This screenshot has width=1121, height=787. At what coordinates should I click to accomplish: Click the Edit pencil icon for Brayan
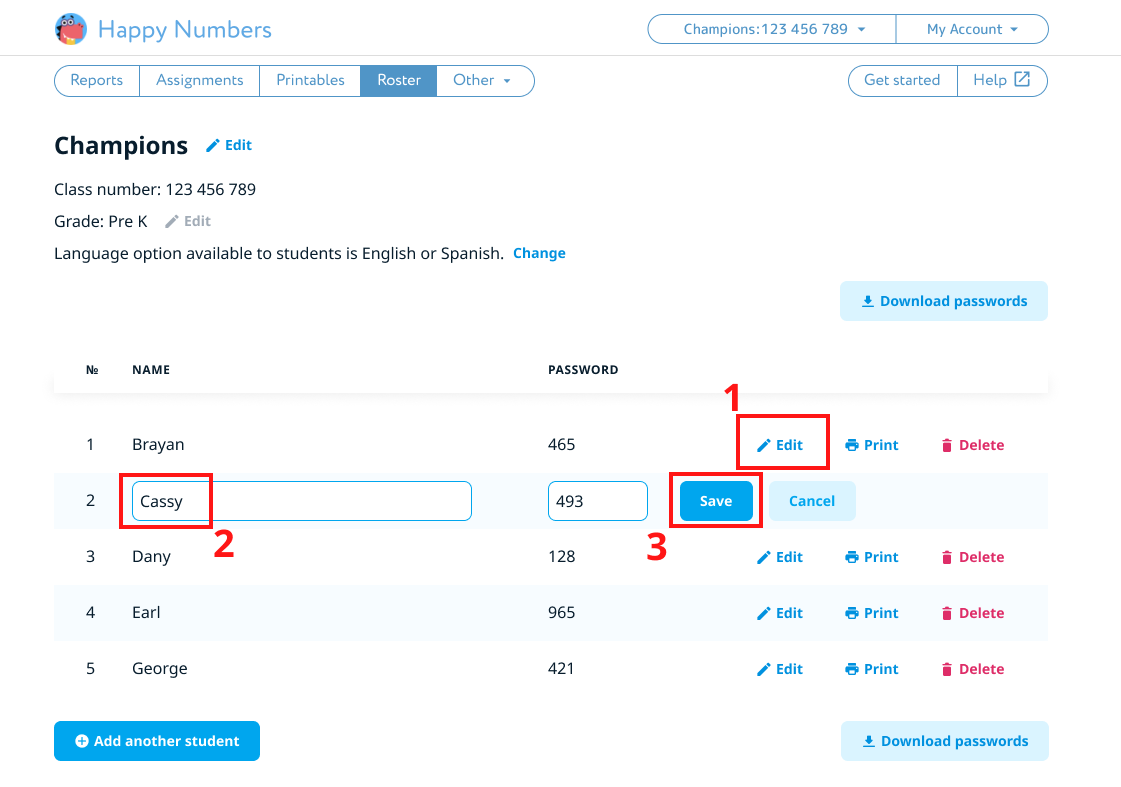(x=764, y=446)
